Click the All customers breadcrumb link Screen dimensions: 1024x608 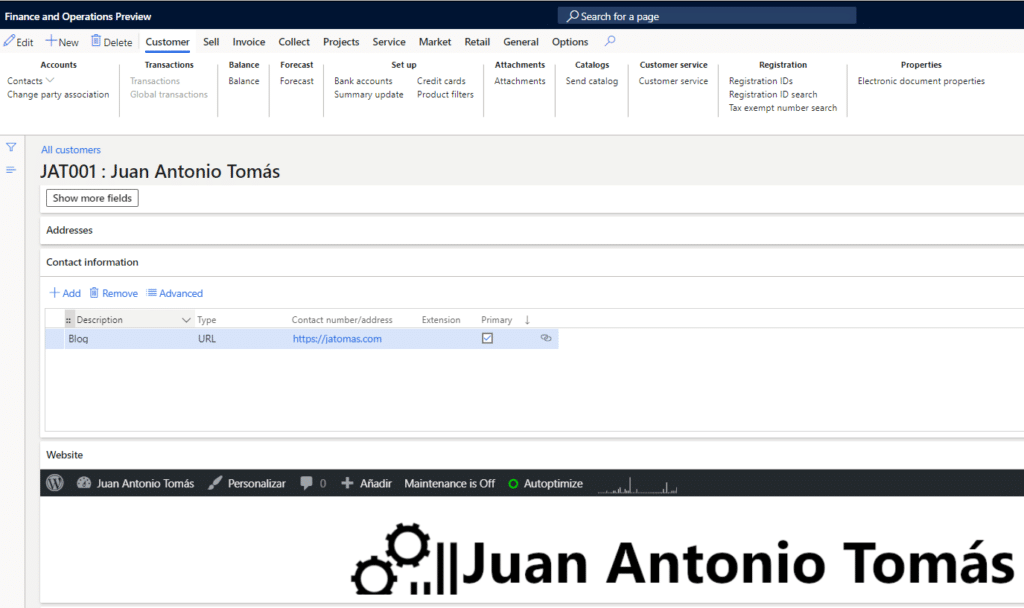coord(71,150)
